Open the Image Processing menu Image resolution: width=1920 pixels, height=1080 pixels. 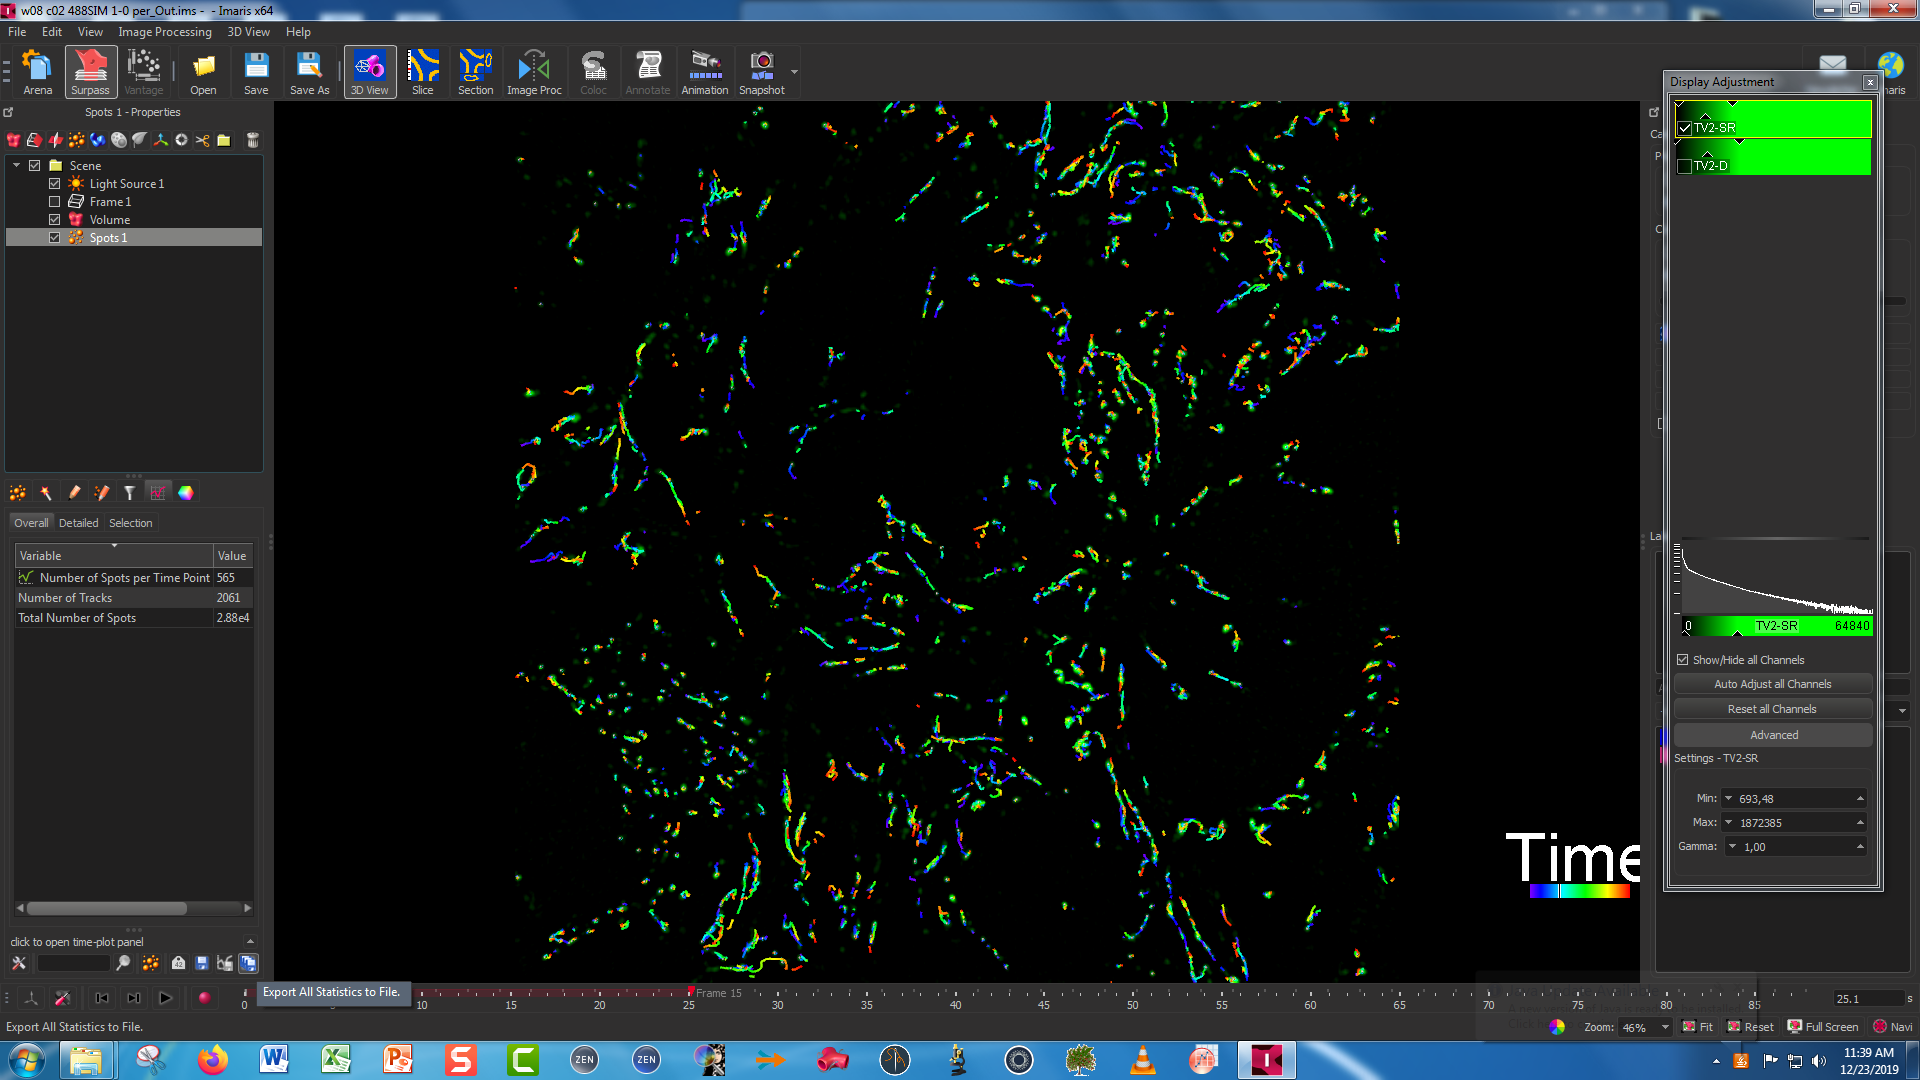165,32
